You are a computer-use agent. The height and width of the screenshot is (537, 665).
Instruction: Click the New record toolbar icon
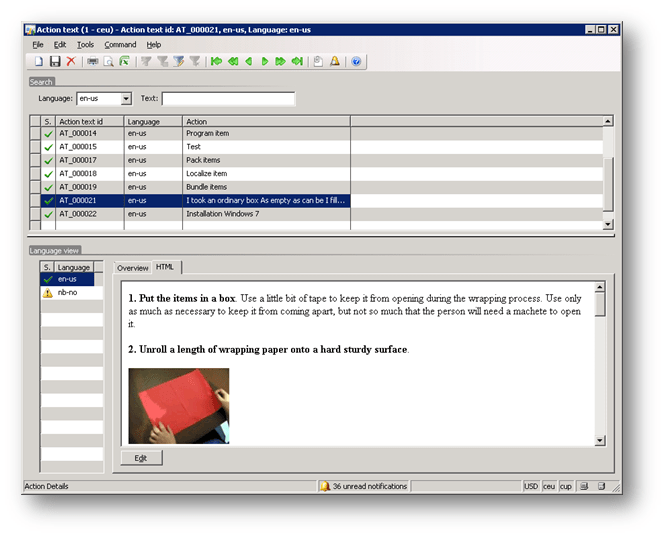coord(39,62)
